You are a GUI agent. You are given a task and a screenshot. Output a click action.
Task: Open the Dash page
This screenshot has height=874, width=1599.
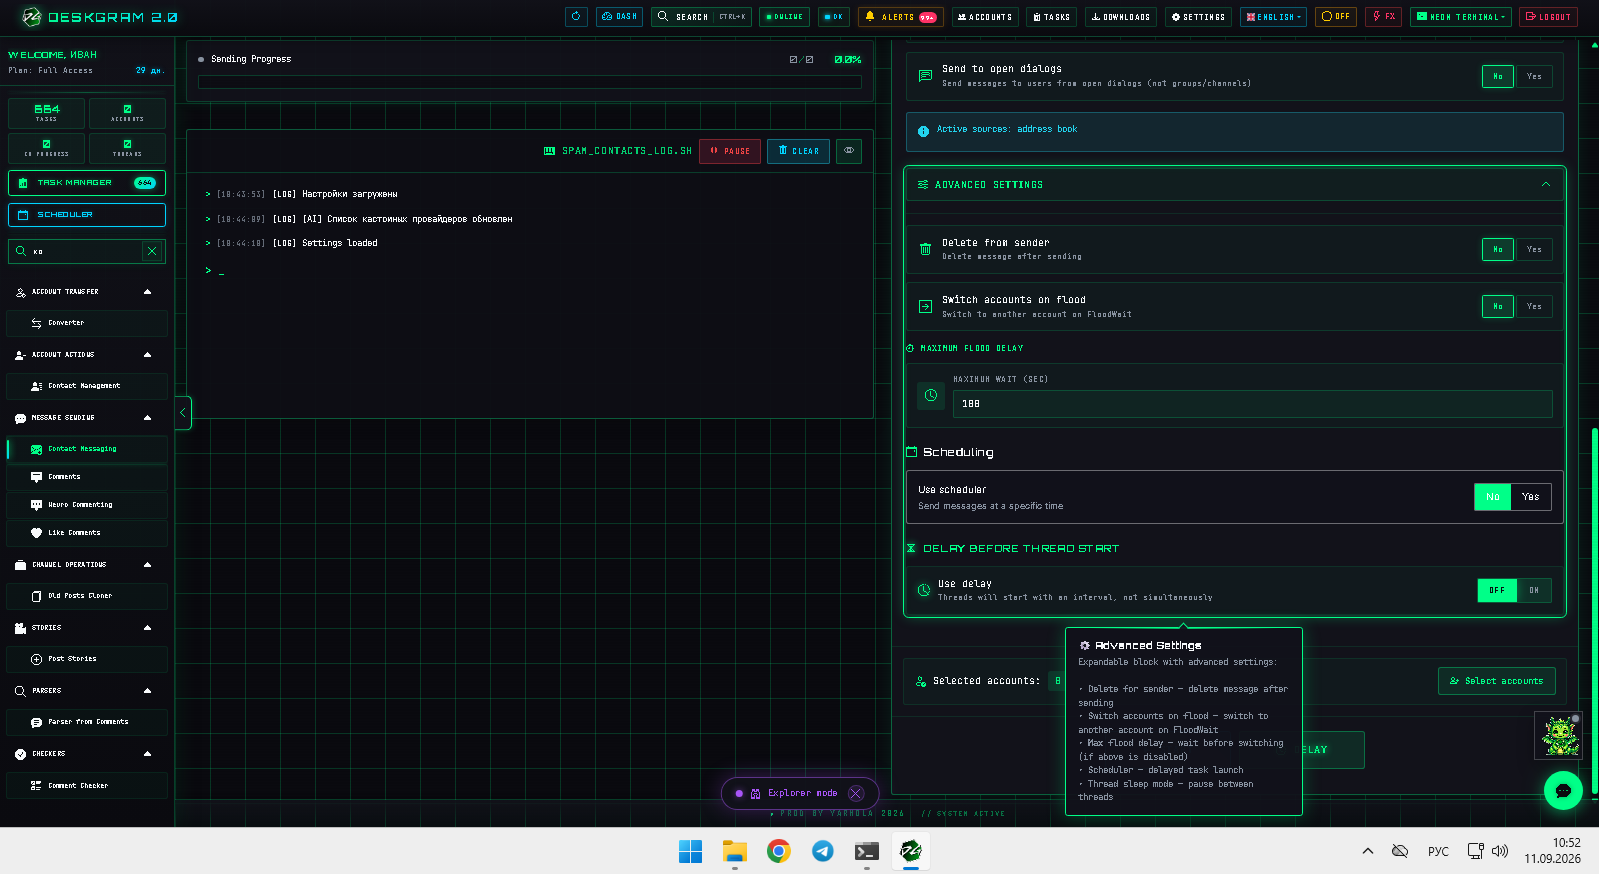620,17
